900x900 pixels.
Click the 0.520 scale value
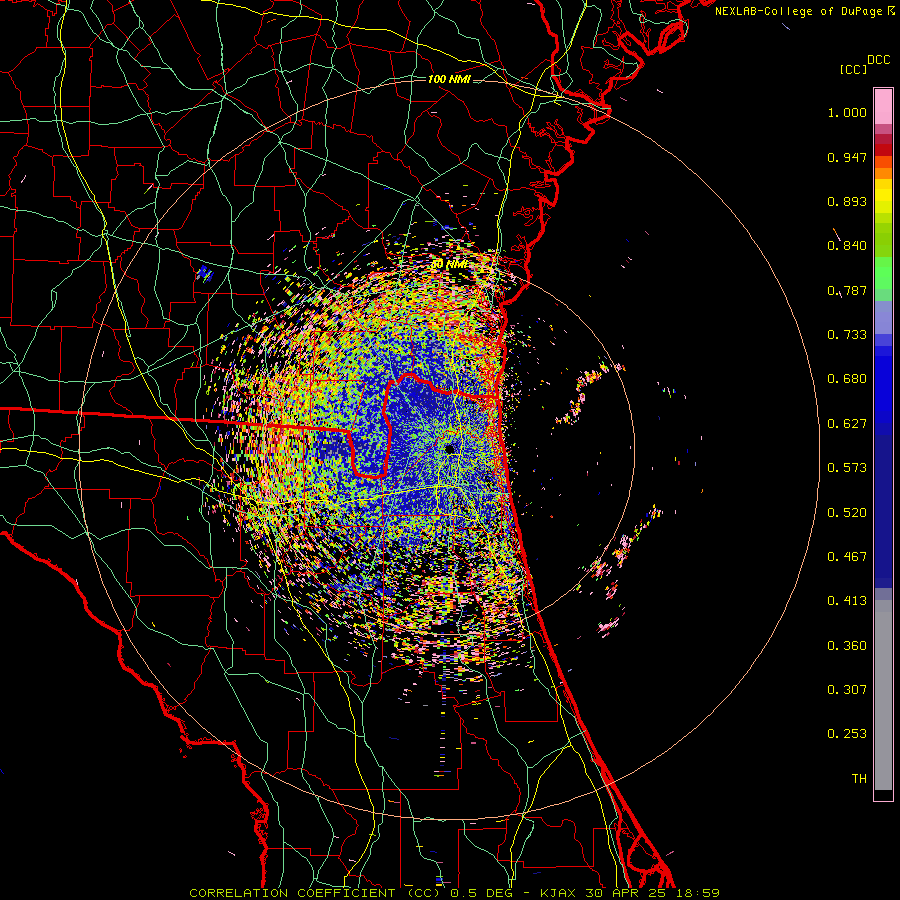pyautogui.click(x=847, y=513)
